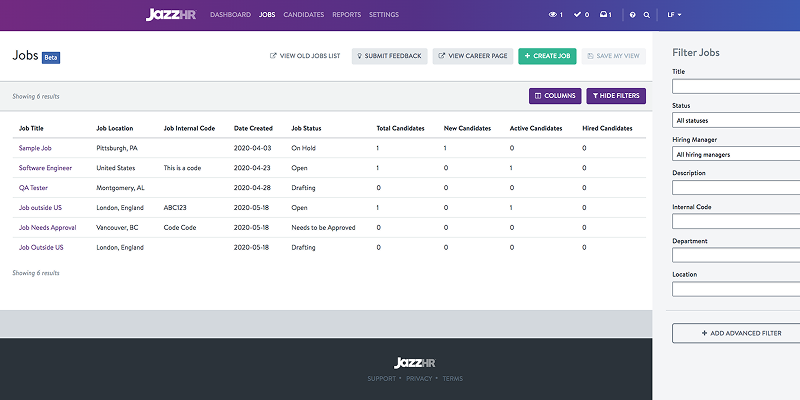Screen dimensions: 800x400
Task: Open the Software Engineer job link
Action: (x=45, y=168)
